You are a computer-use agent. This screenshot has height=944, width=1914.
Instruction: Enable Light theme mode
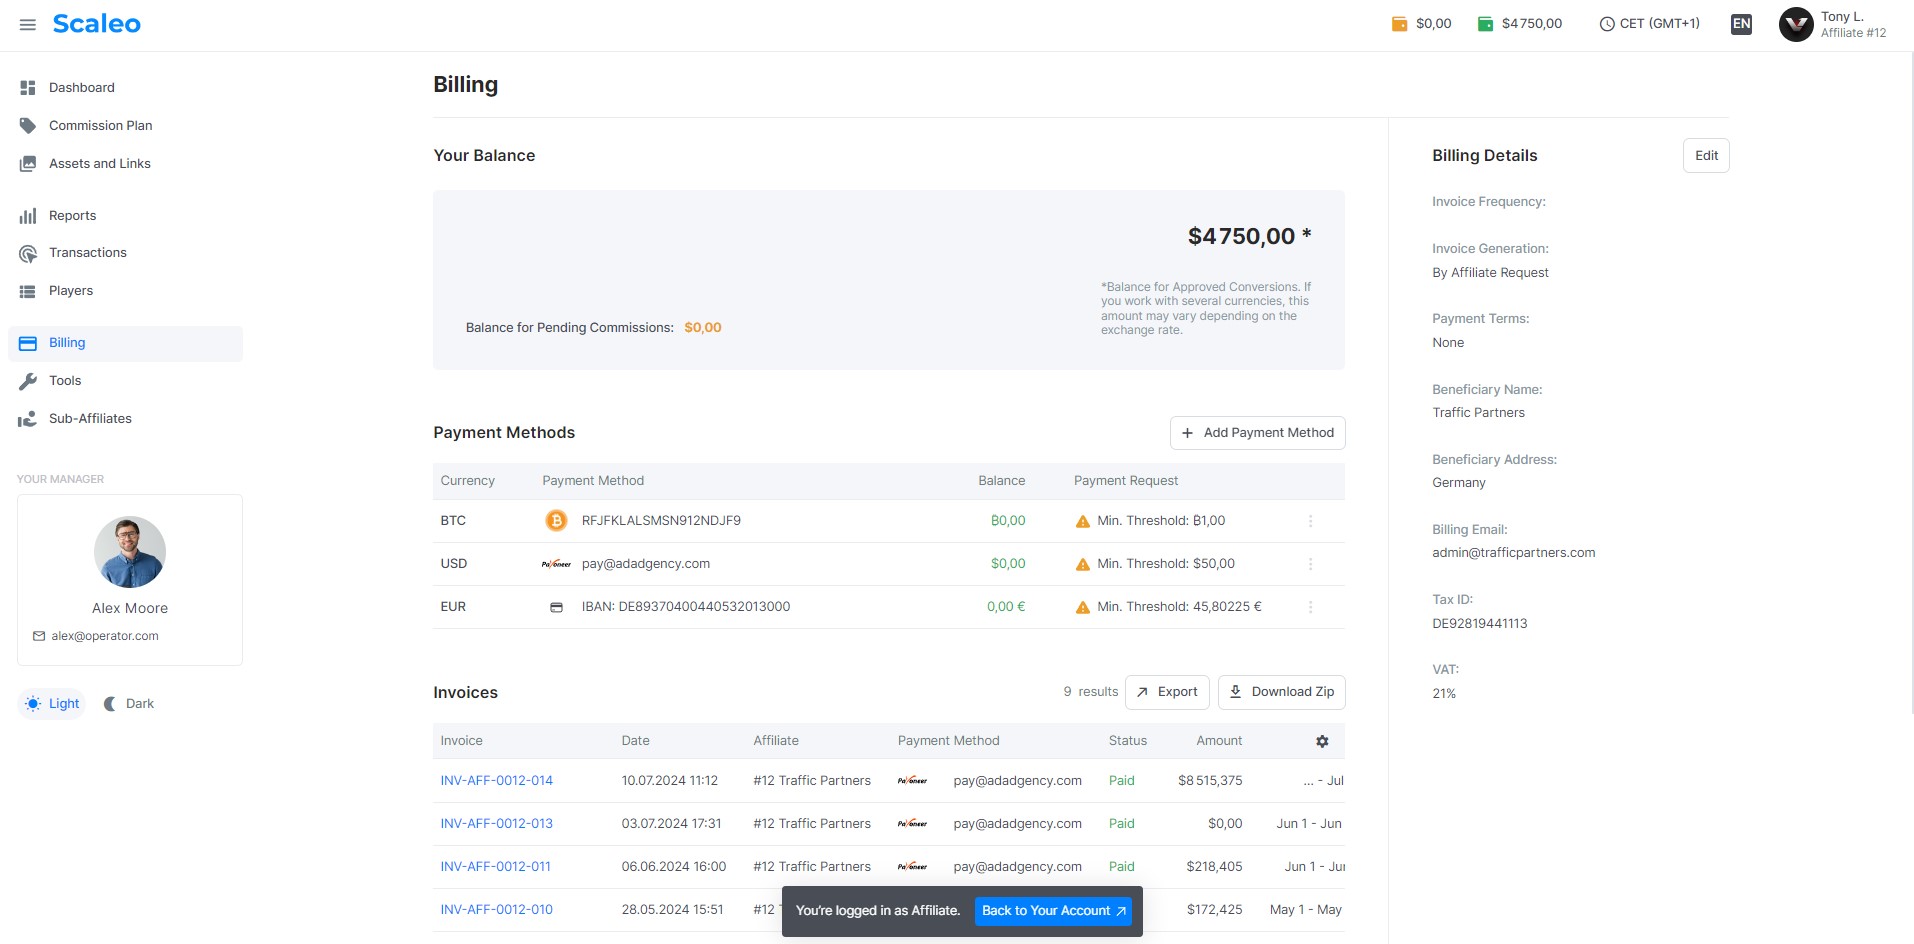pyautogui.click(x=51, y=703)
